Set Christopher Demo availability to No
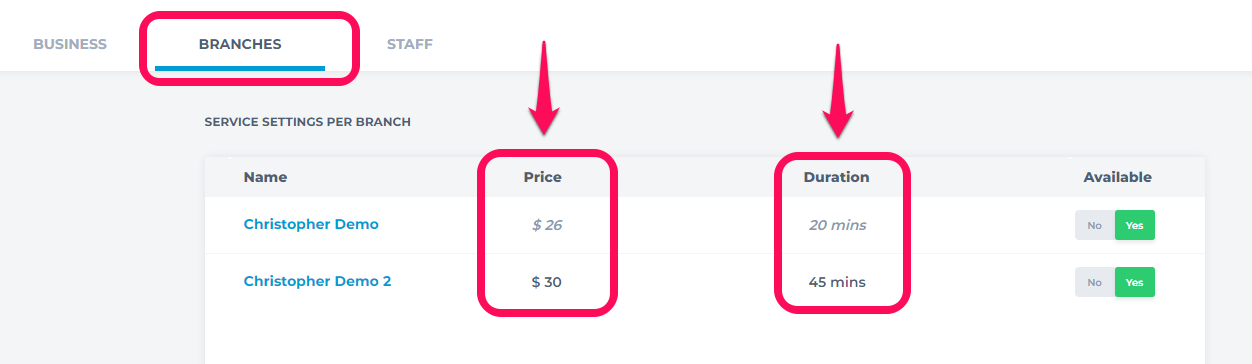1252x364 pixels. tap(1095, 225)
